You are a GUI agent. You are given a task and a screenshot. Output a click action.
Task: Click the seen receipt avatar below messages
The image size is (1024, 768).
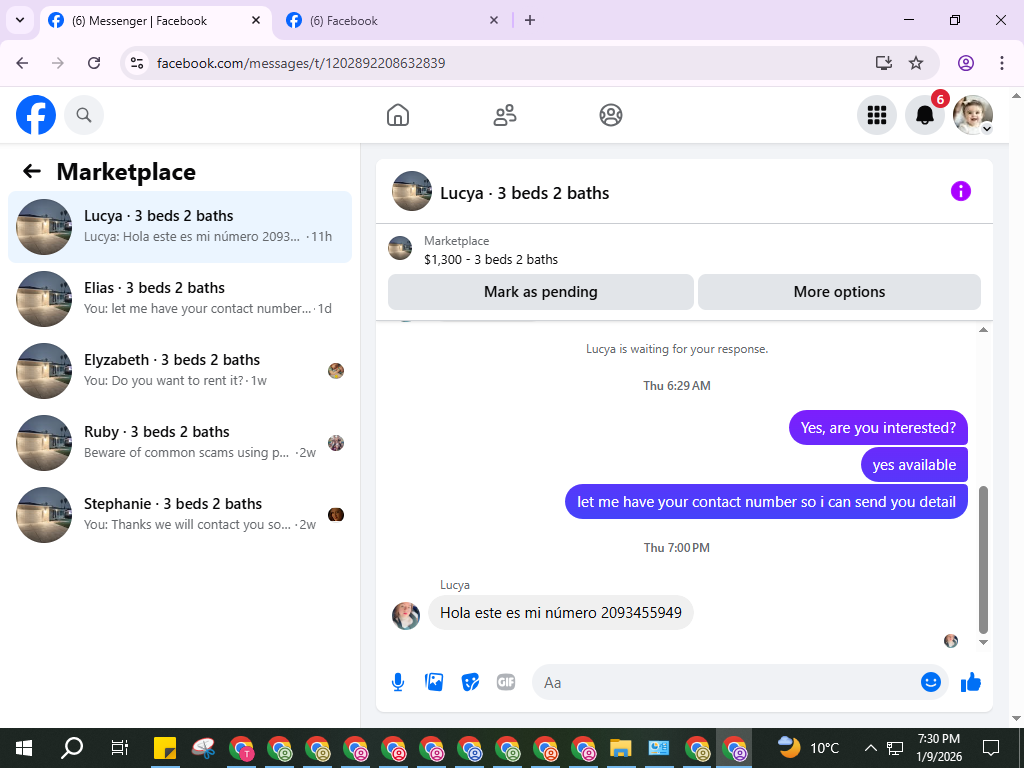click(x=951, y=641)
